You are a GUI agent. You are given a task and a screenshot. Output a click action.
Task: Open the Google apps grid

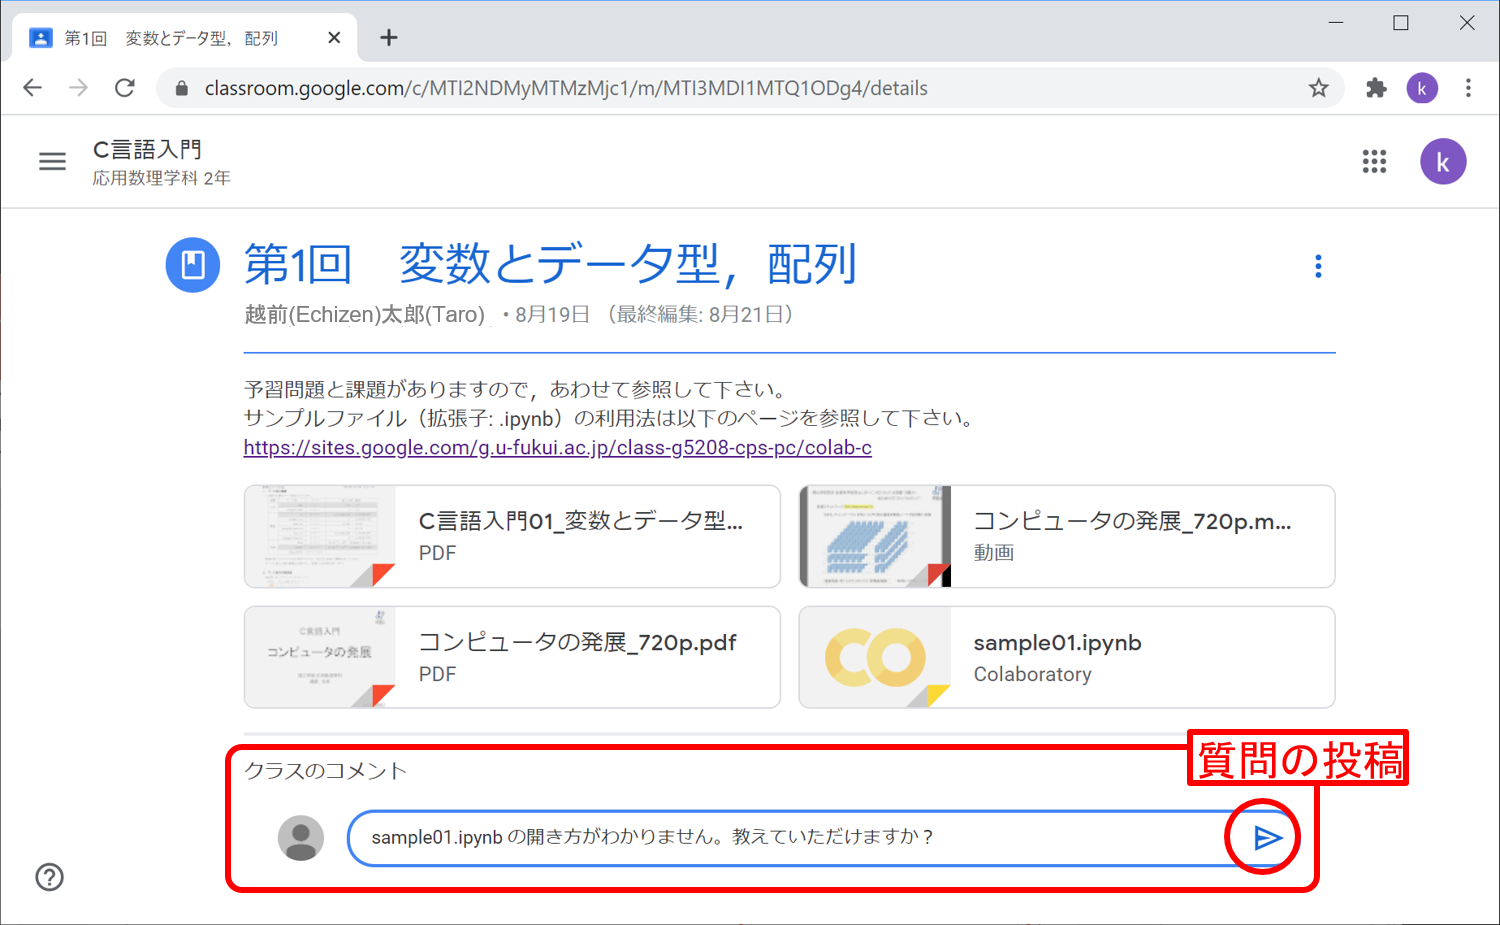click(1374, 162)
